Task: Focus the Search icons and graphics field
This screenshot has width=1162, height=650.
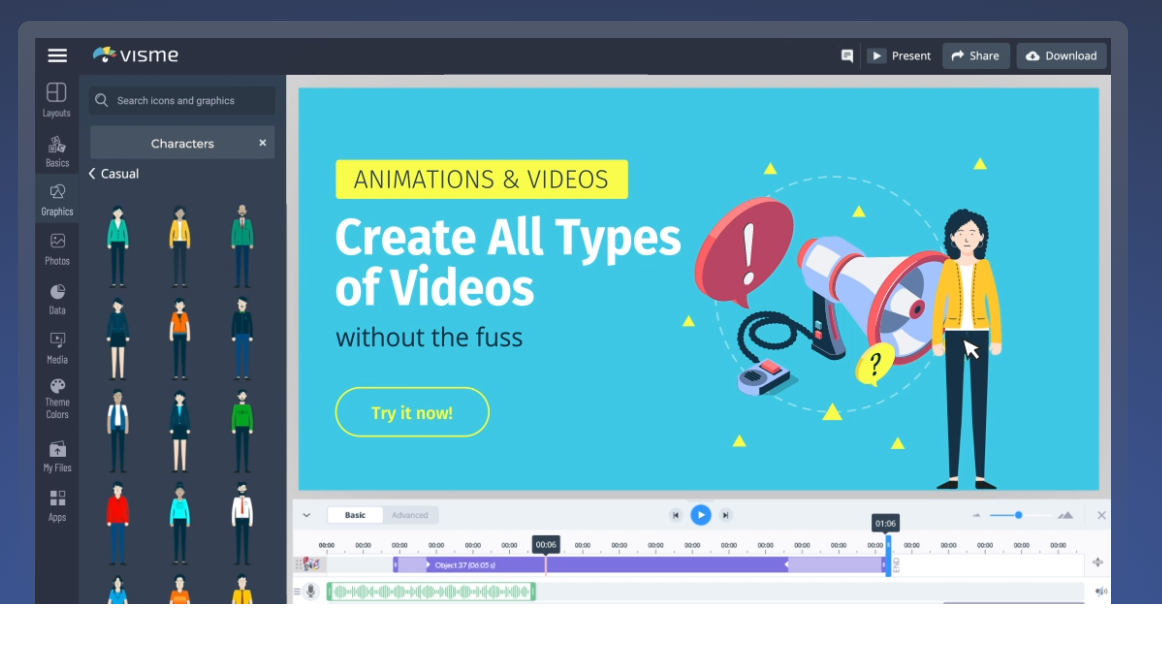Action: click(x=182, y=100)
